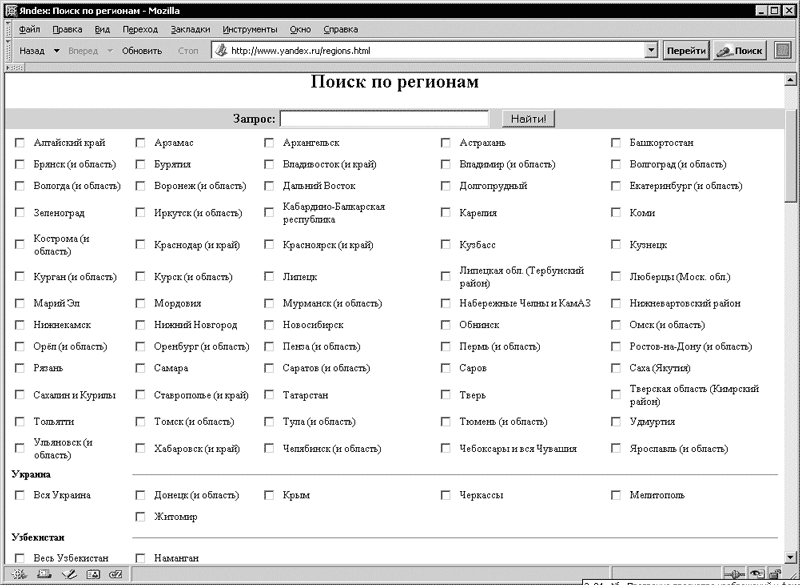Image resolution: width=800 pixels, height=585 pixels.
Task: Click the Перейти go button
Action: click(686, 50)
